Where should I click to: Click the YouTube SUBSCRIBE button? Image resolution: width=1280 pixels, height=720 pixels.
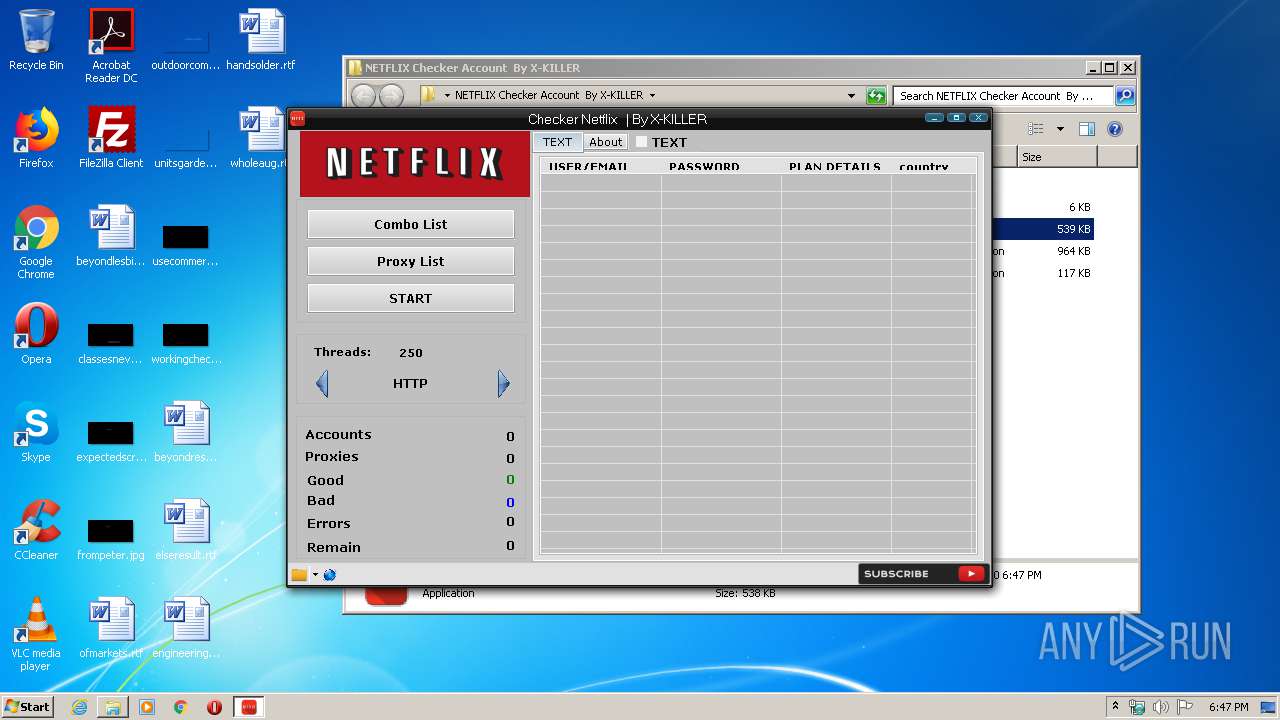tap(922, 574)
